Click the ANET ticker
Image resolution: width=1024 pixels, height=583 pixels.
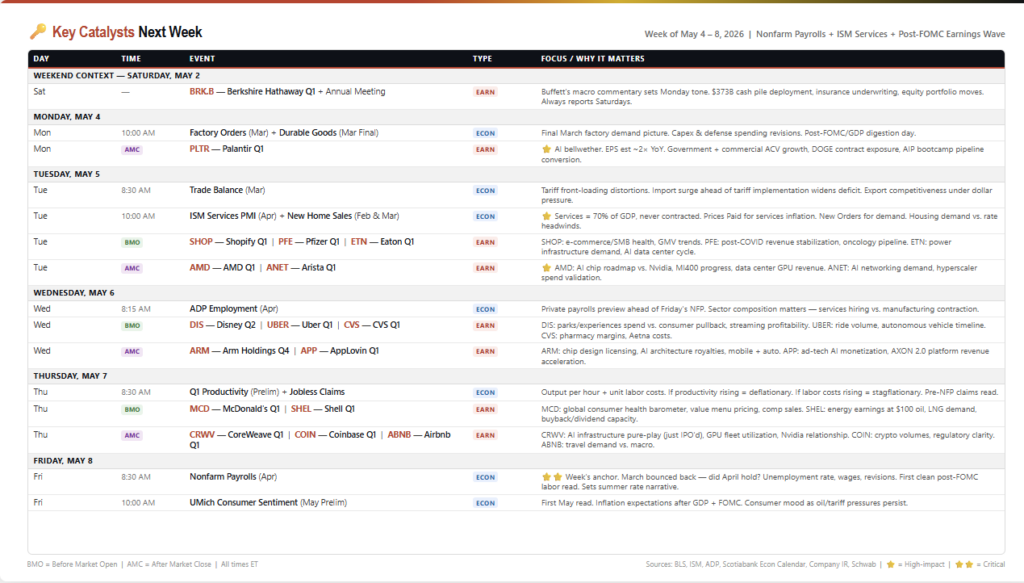click(x=277, y=268)
